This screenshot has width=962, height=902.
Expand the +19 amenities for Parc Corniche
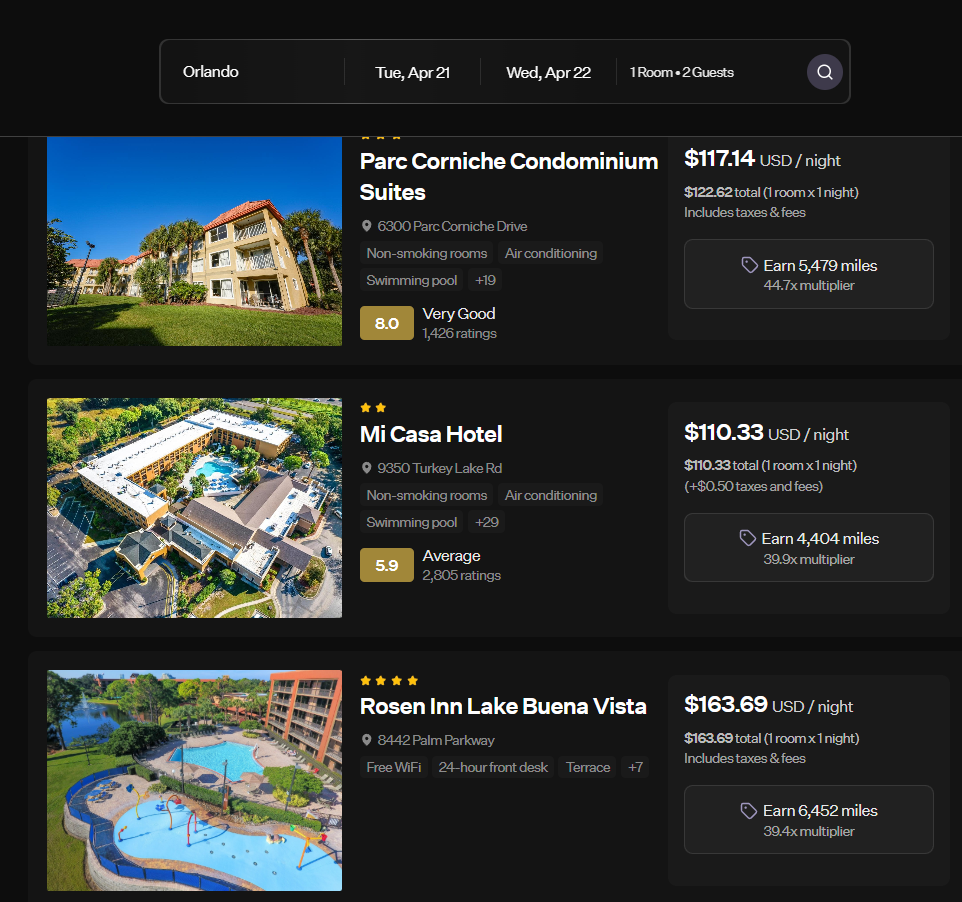pos(485,280)
